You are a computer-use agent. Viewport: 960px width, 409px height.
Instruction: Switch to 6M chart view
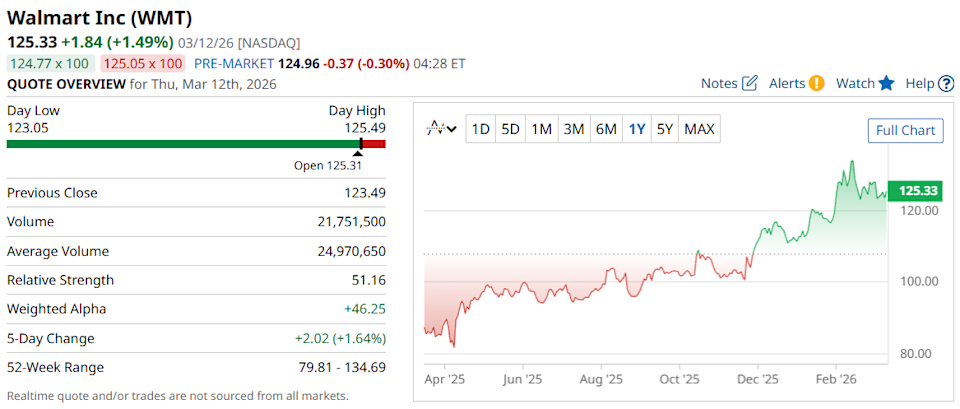click(x=605, y=128)
